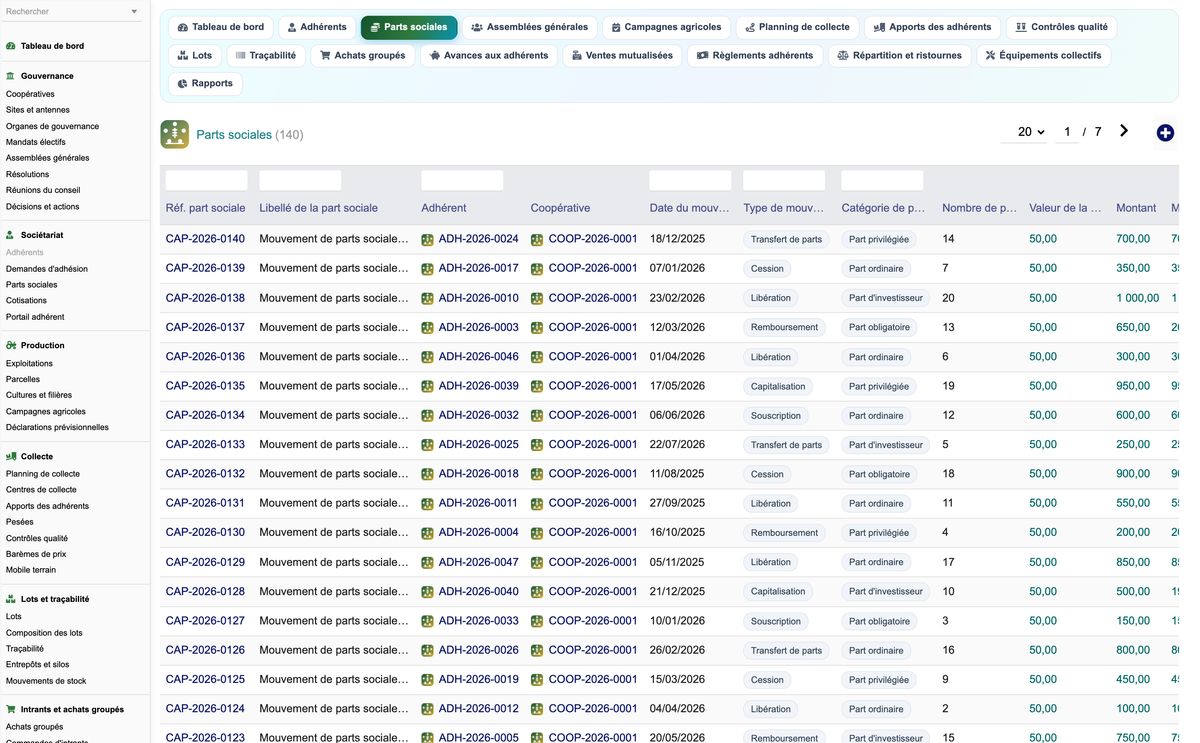Screen dimensions: 1200x743
Task: Sort by Montant column header
Action: coord(1136,208)
